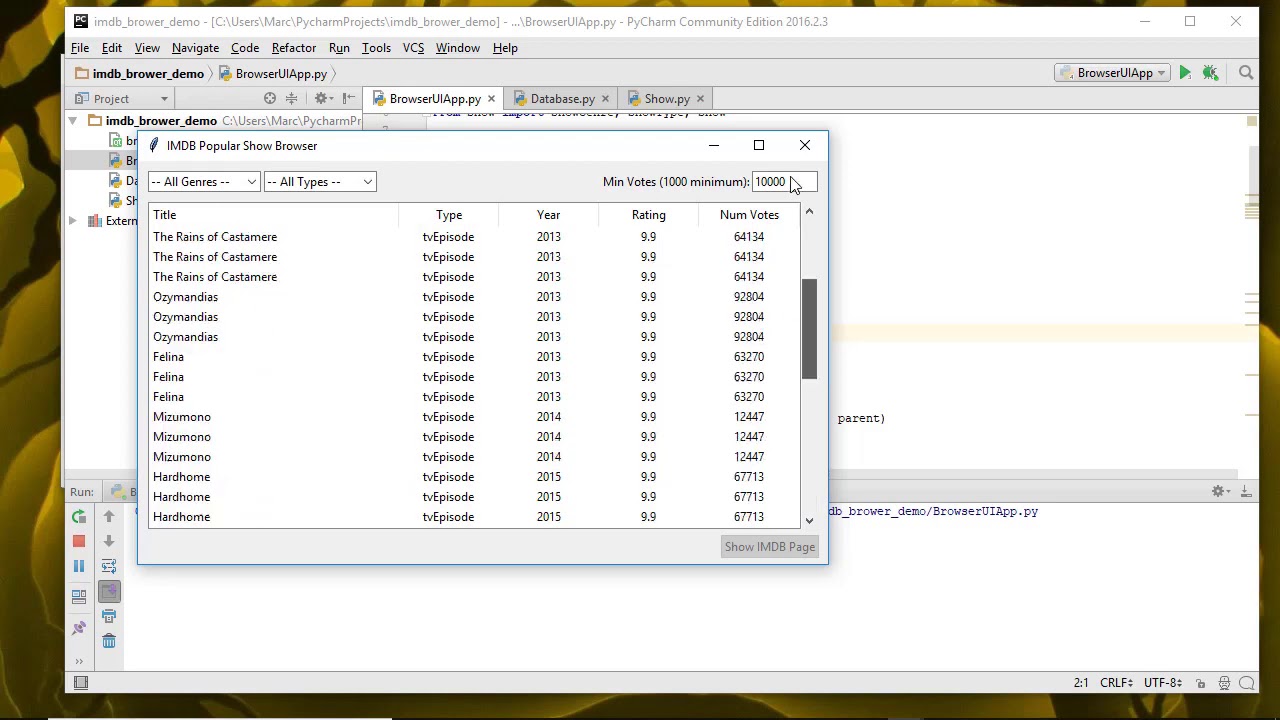This screenshot has width=1280, height=720.
Task: Click the Show IMDB Page button
Action: [x=770, y=547]
